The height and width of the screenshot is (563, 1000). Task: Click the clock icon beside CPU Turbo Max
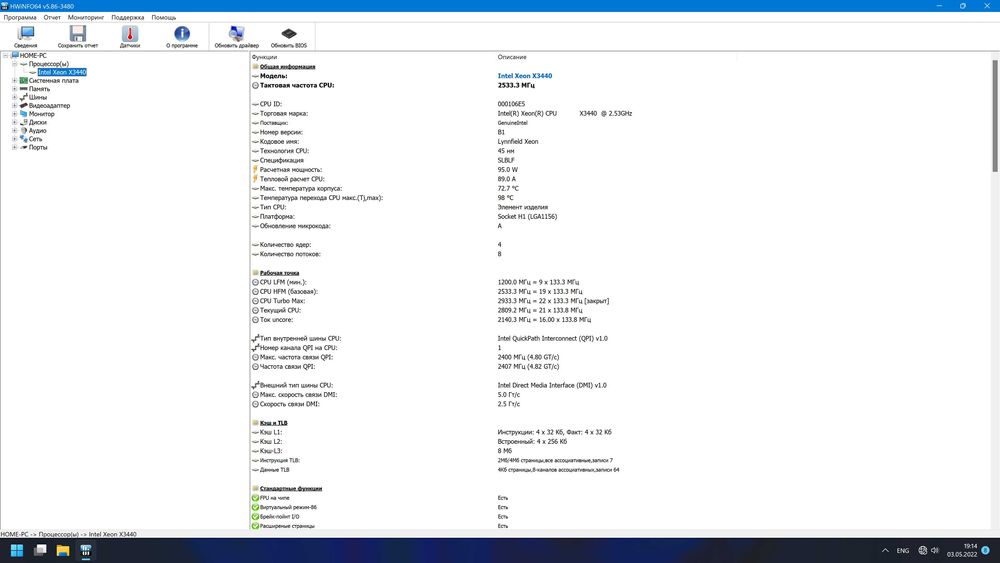point(255,301)
